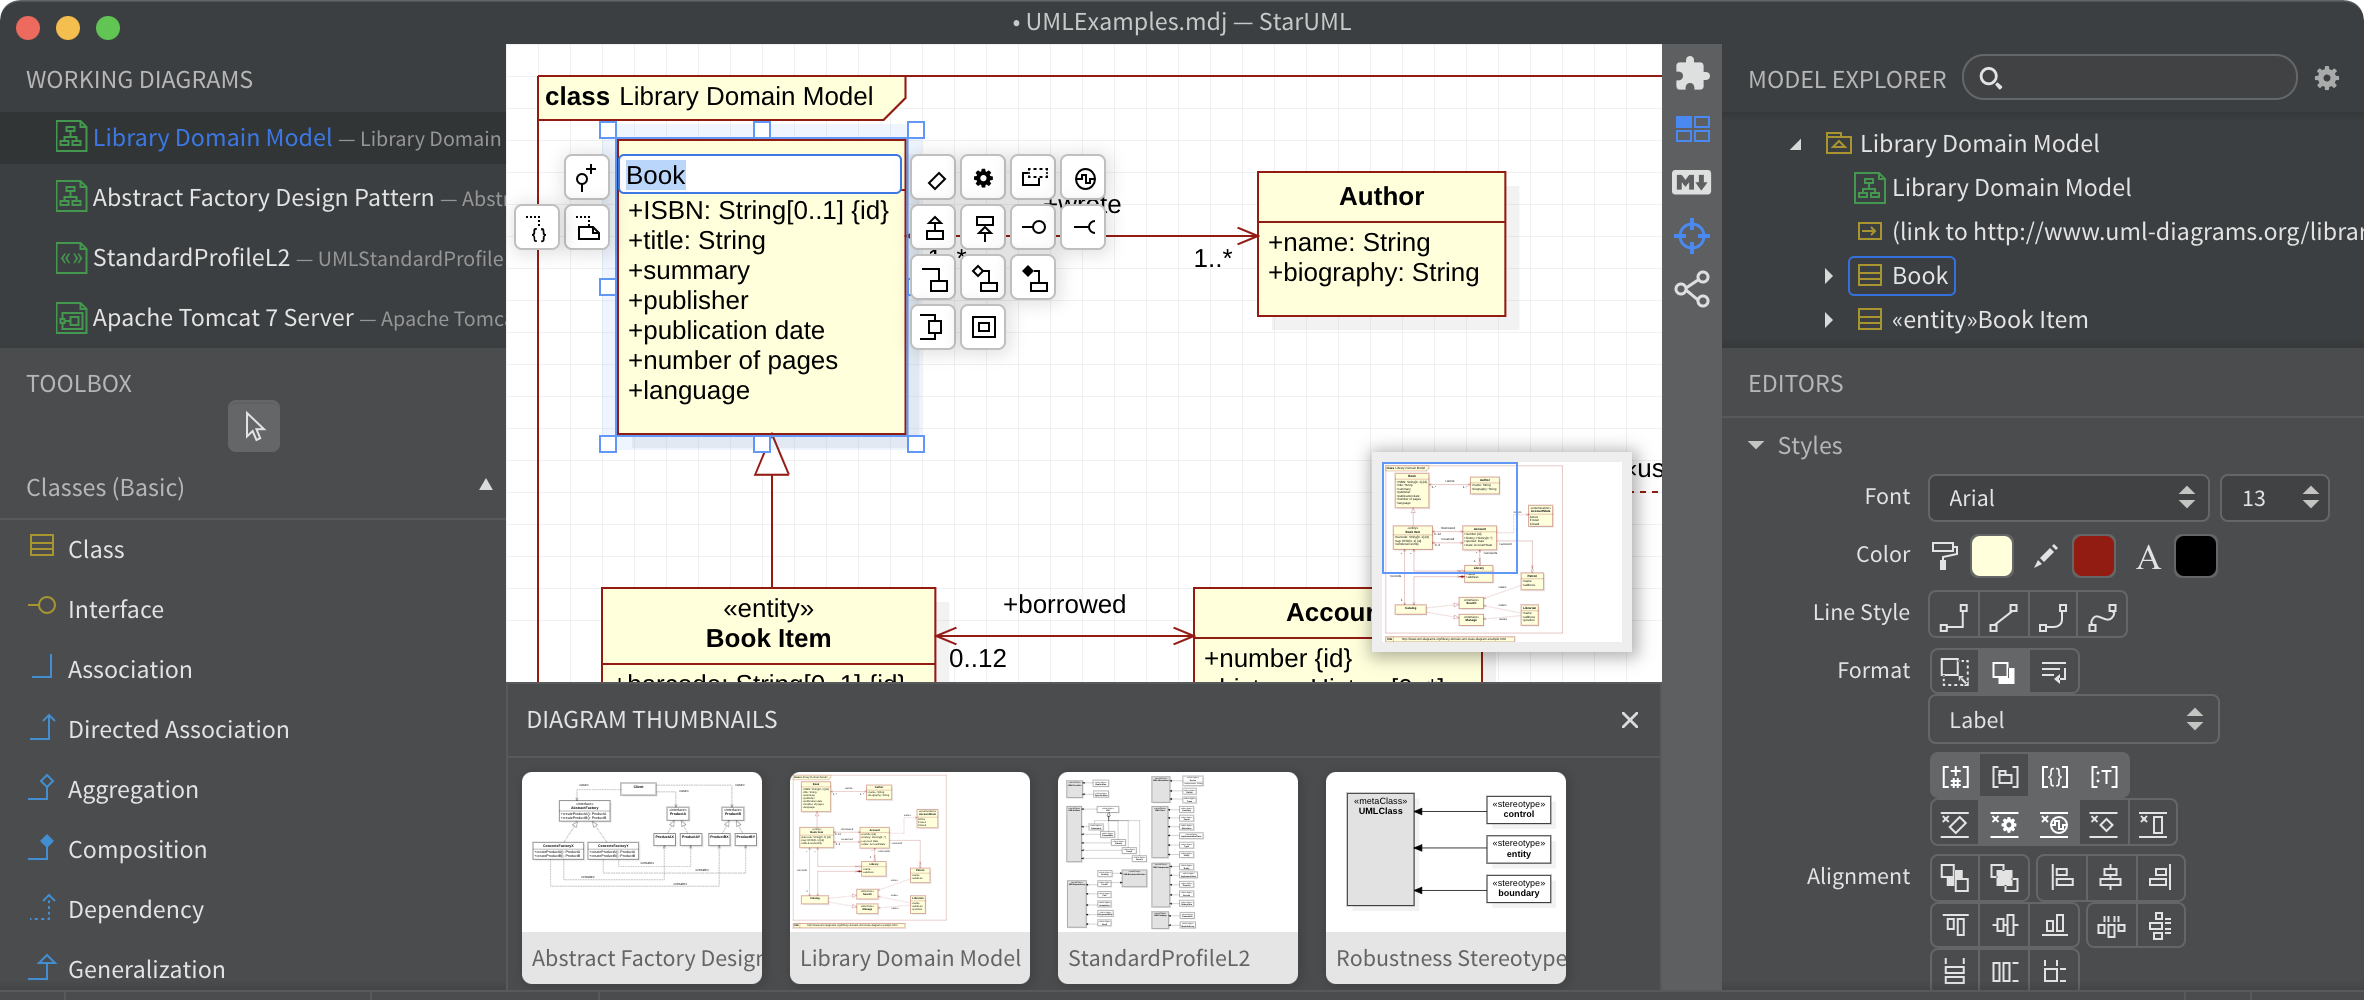
Task: Open the Arial font dropdown
Action: click(2067, 497)
